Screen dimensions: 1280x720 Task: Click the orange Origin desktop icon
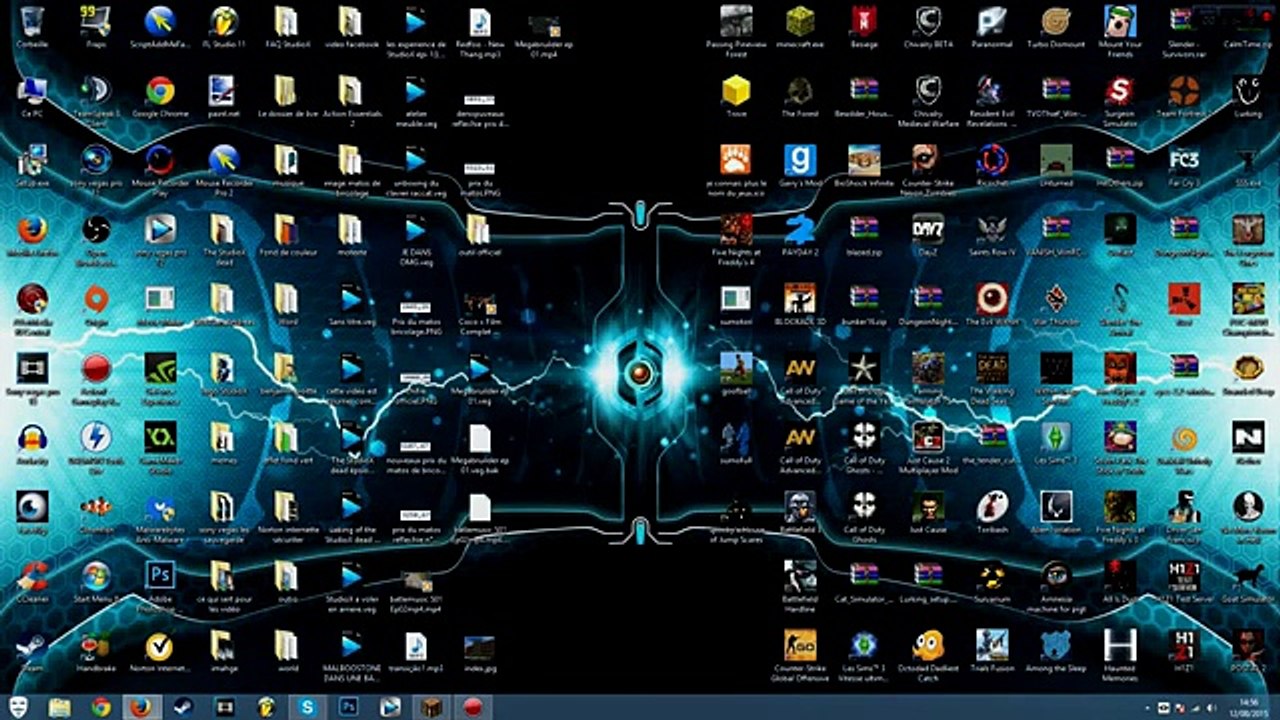tap(96, 298)
